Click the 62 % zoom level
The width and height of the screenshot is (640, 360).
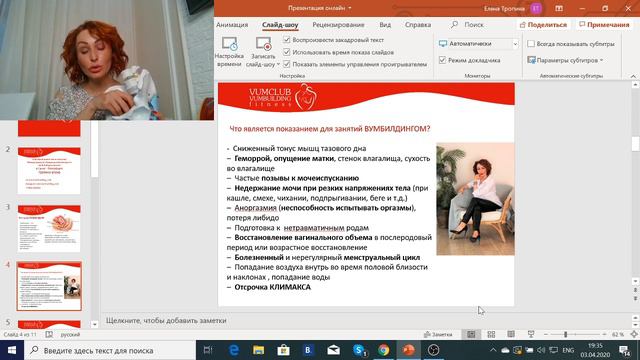618,334
